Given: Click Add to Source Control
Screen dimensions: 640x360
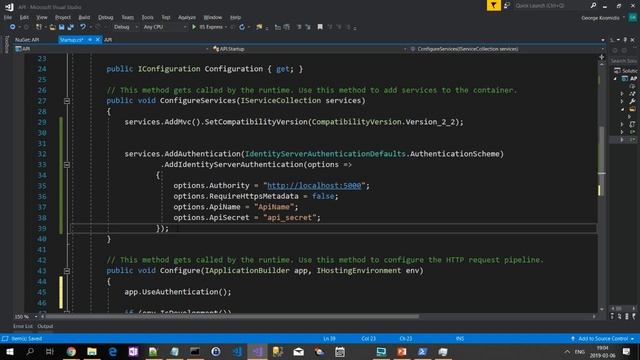Looking at the screenshot, I should point(603,338).
